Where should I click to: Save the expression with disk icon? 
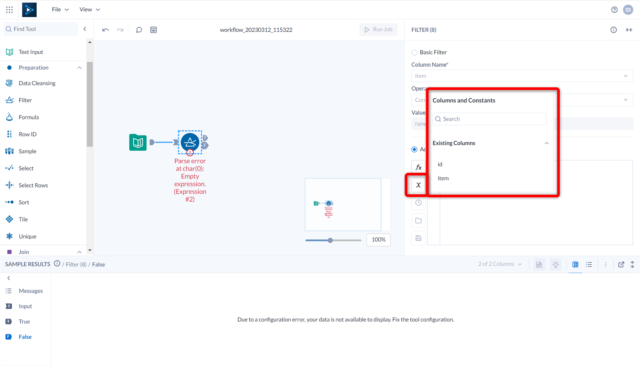(418, 238)
